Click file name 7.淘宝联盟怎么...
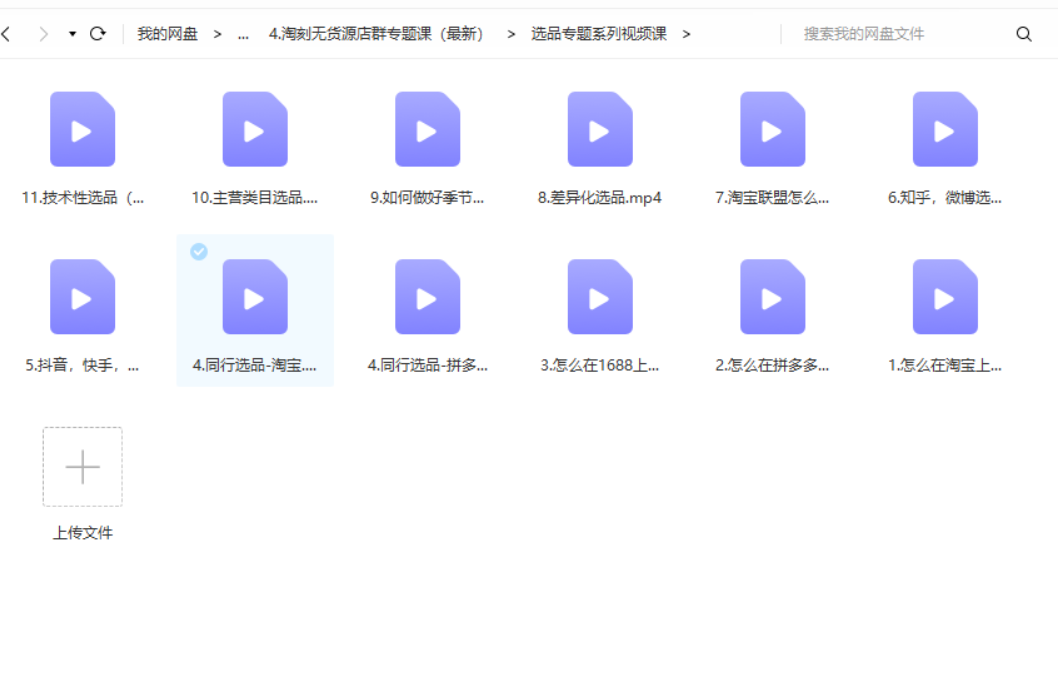The width and height of the screenshot is (1058, 687). coord(772,198)
